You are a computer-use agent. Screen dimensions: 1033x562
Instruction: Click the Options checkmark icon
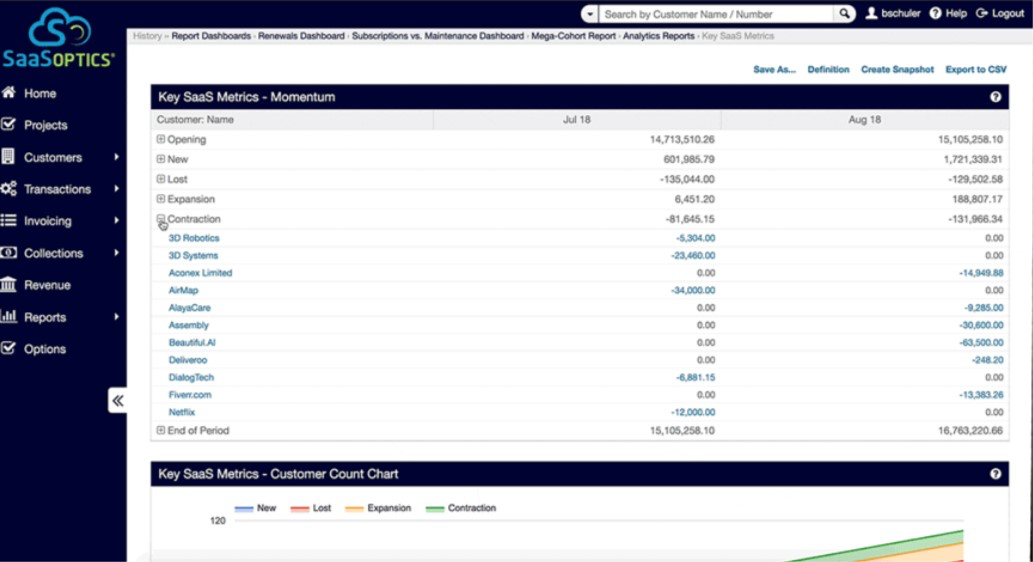coord(8,348)
